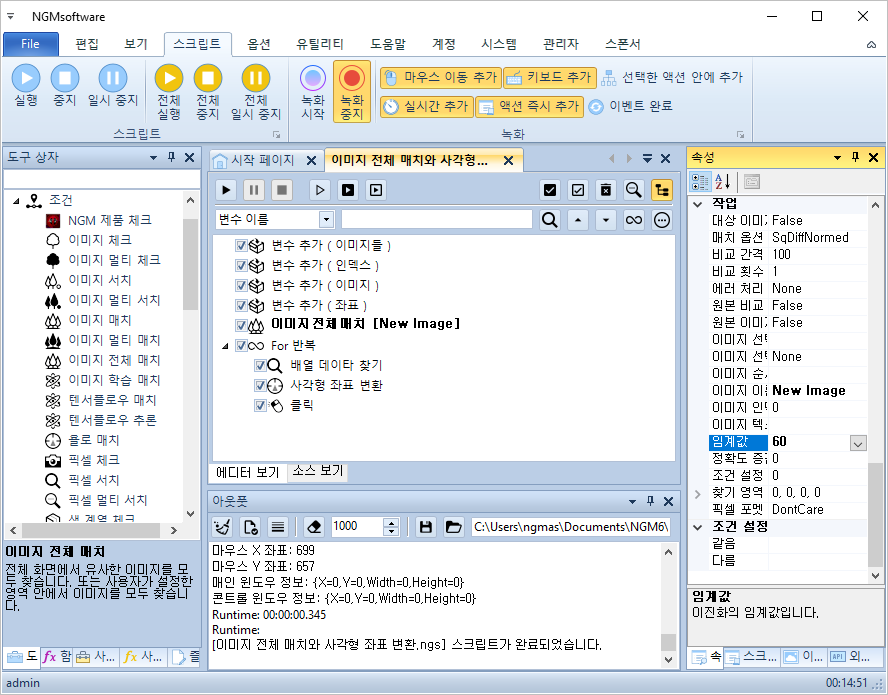Open the 편집 ribbon tab
888x695 pixels.
pyautogui.click(x=87, y=44)
